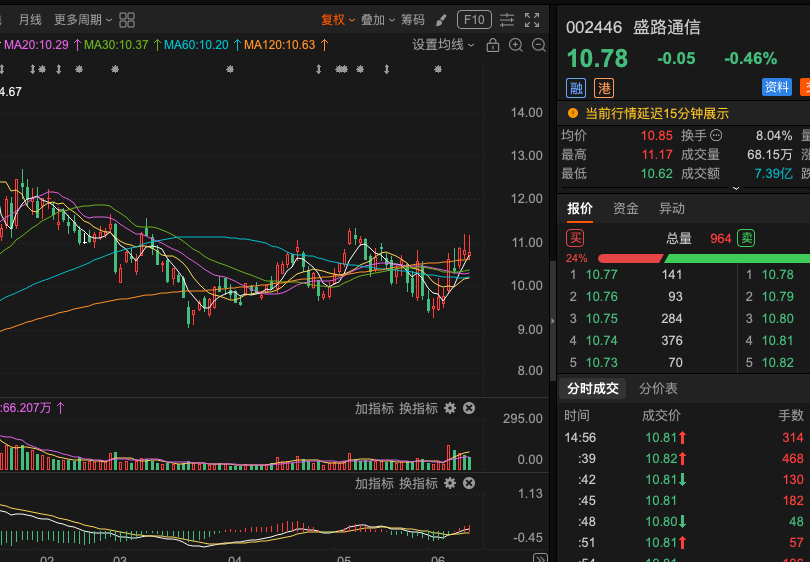Collapse the right panel side handle
The image size is (810, 562).
(x=553, y=321)
